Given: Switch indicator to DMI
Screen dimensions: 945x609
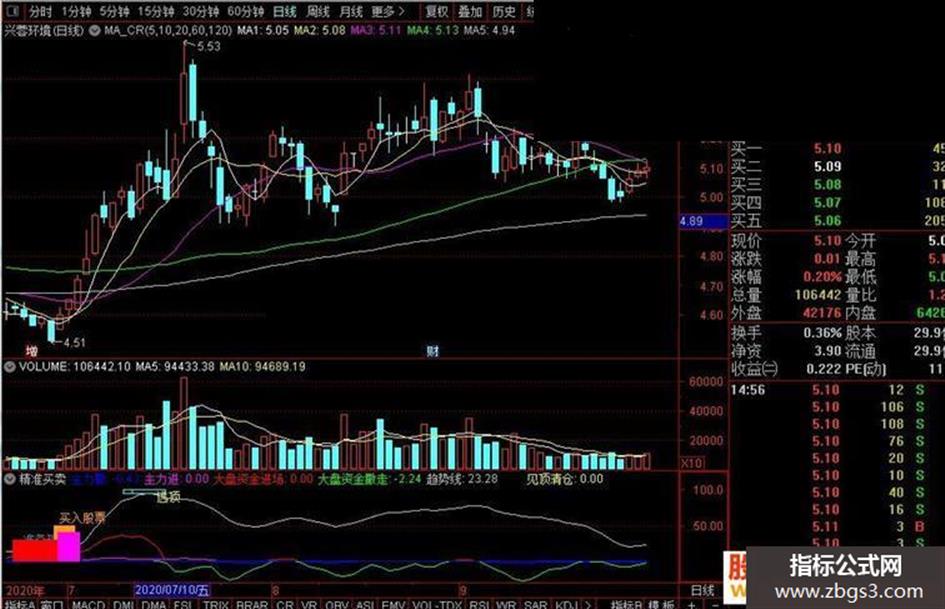Looking at the screenshot, I should tap(124, 604).
